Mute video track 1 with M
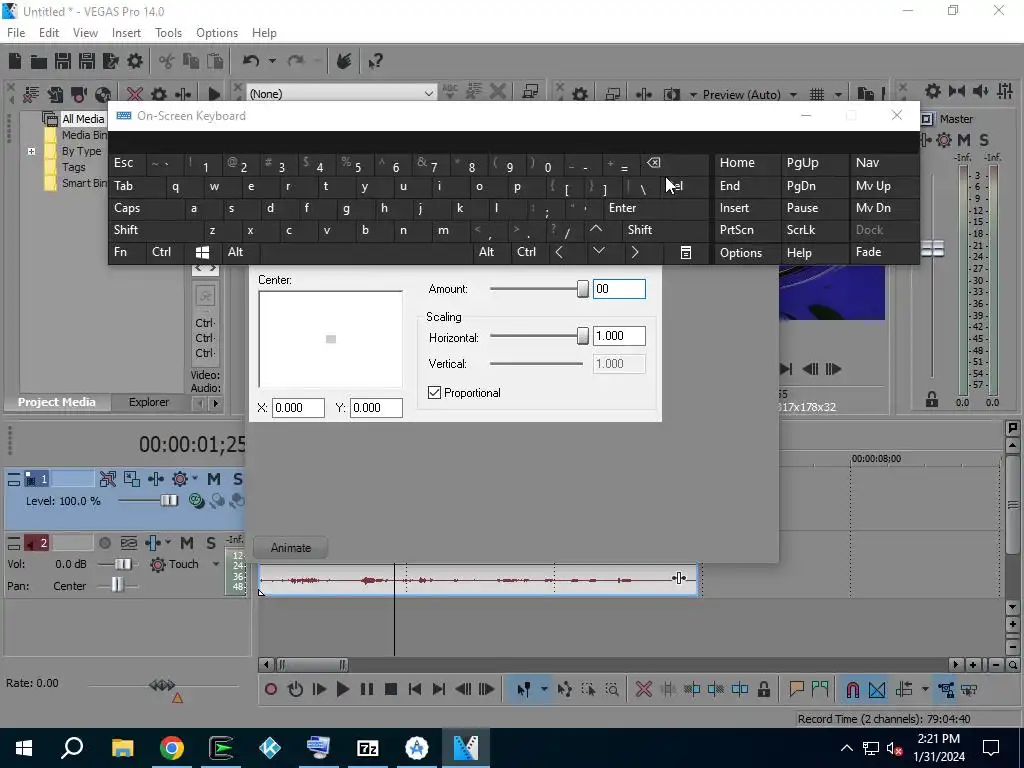Screen dimensions: 1024x768 point(214,479)
